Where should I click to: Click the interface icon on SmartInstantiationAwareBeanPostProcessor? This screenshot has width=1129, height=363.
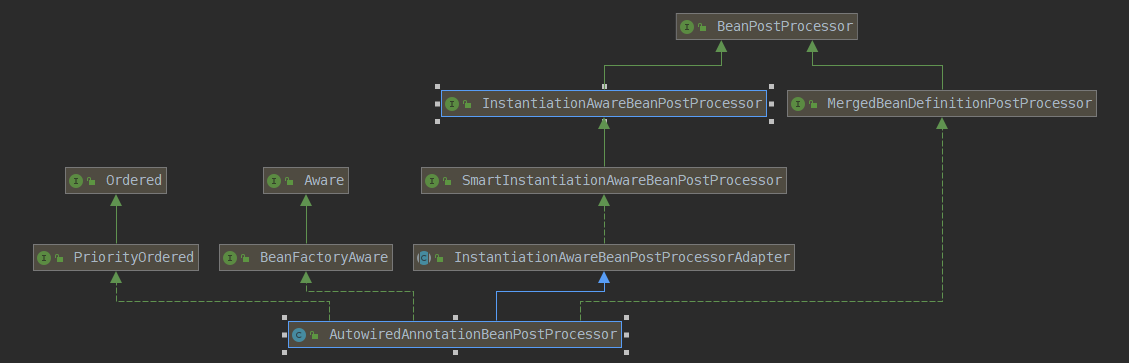tap(432, 181)
